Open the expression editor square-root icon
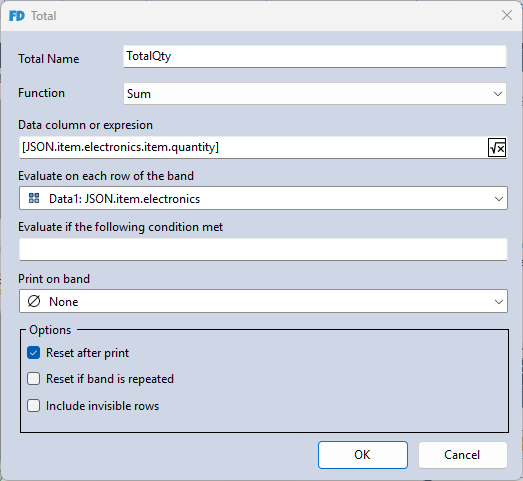 click(x=497, y=147)
